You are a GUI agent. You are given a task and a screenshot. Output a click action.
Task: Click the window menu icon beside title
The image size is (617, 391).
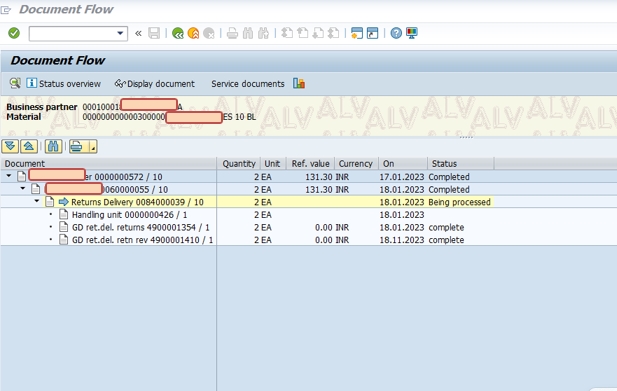(6, 10)
